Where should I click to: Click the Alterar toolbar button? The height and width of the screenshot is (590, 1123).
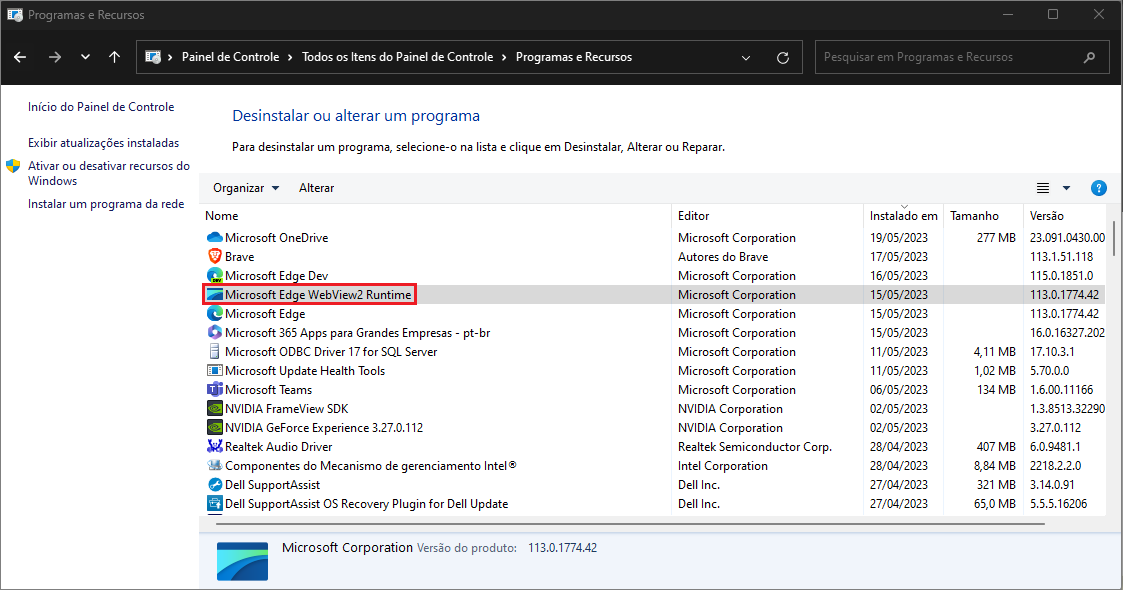click(x=317, y=188)
